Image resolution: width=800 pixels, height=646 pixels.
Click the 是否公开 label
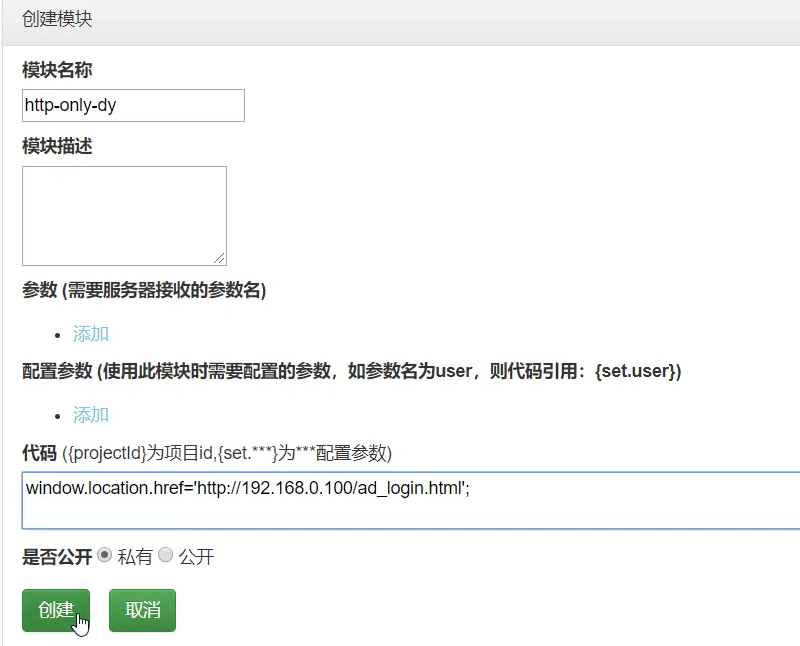[x=57, y=556]
